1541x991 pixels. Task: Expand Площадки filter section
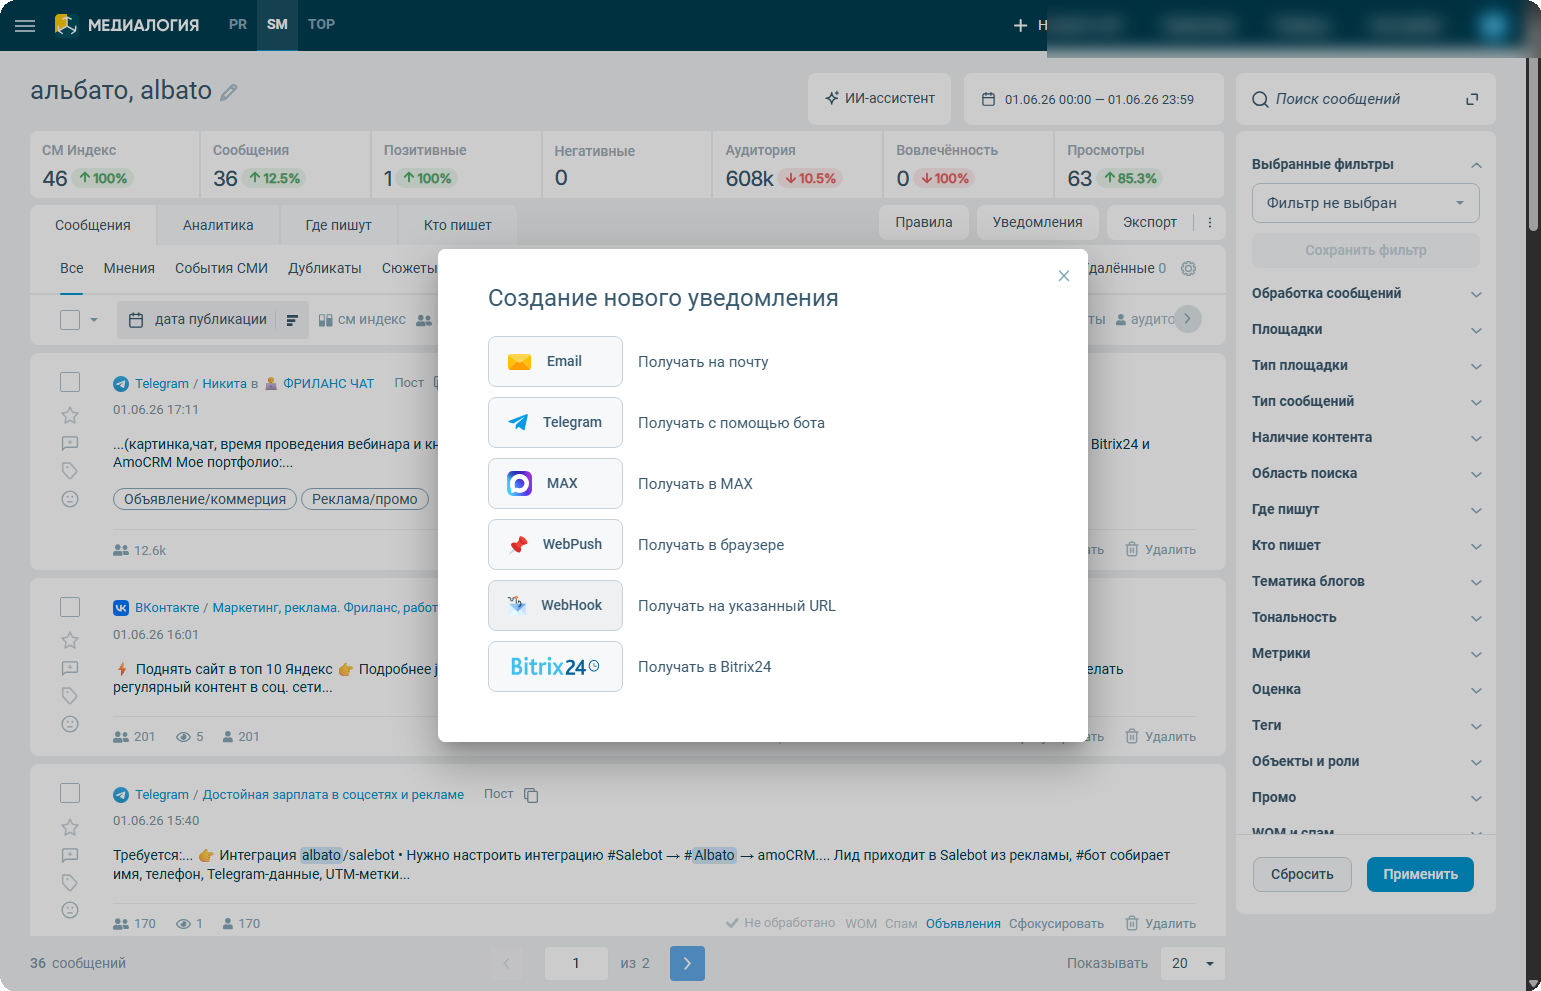pyautogui.click(x=1366, y=329)
